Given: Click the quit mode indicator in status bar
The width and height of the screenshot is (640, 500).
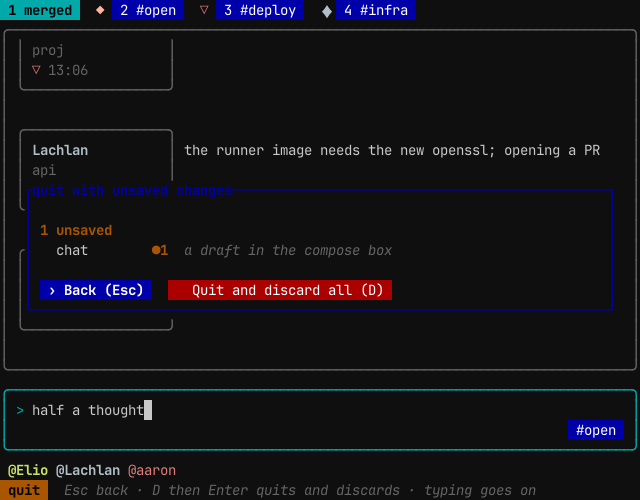Looking at the screenshot, I should tap(24, 490).
